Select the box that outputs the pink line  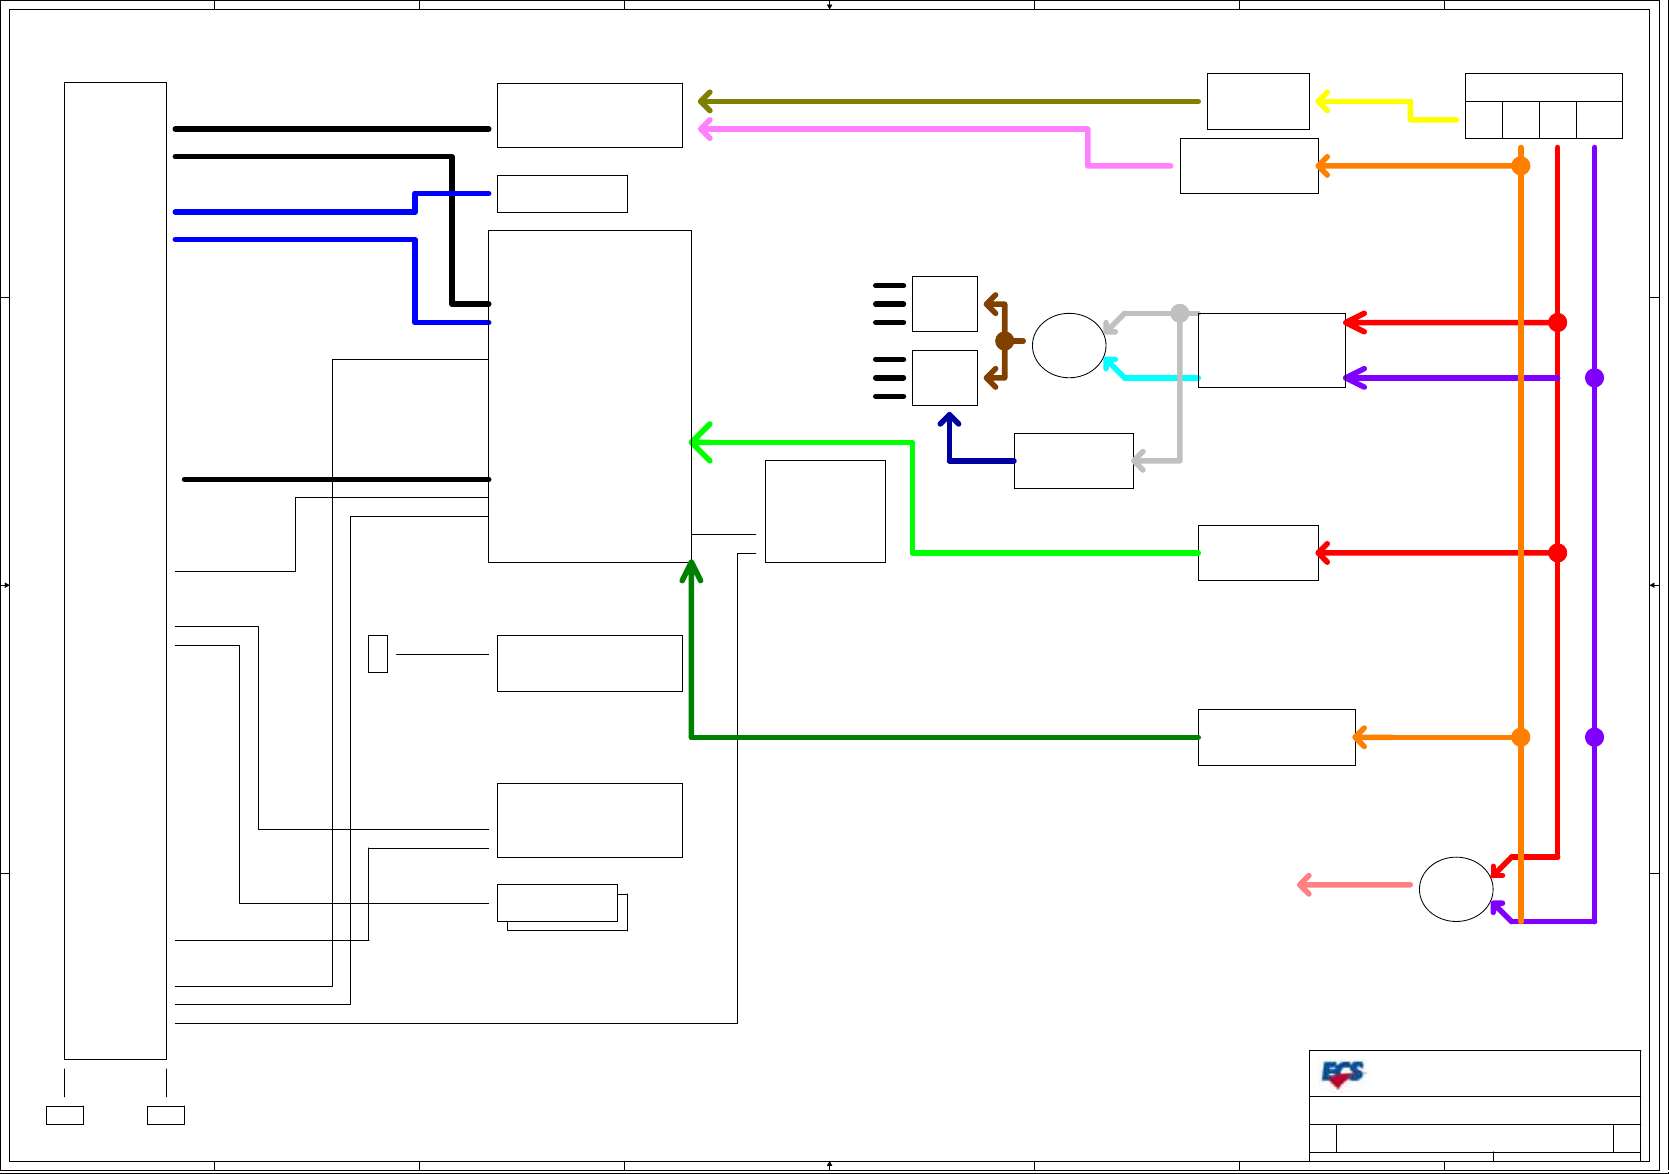[x=1249, y=166]
